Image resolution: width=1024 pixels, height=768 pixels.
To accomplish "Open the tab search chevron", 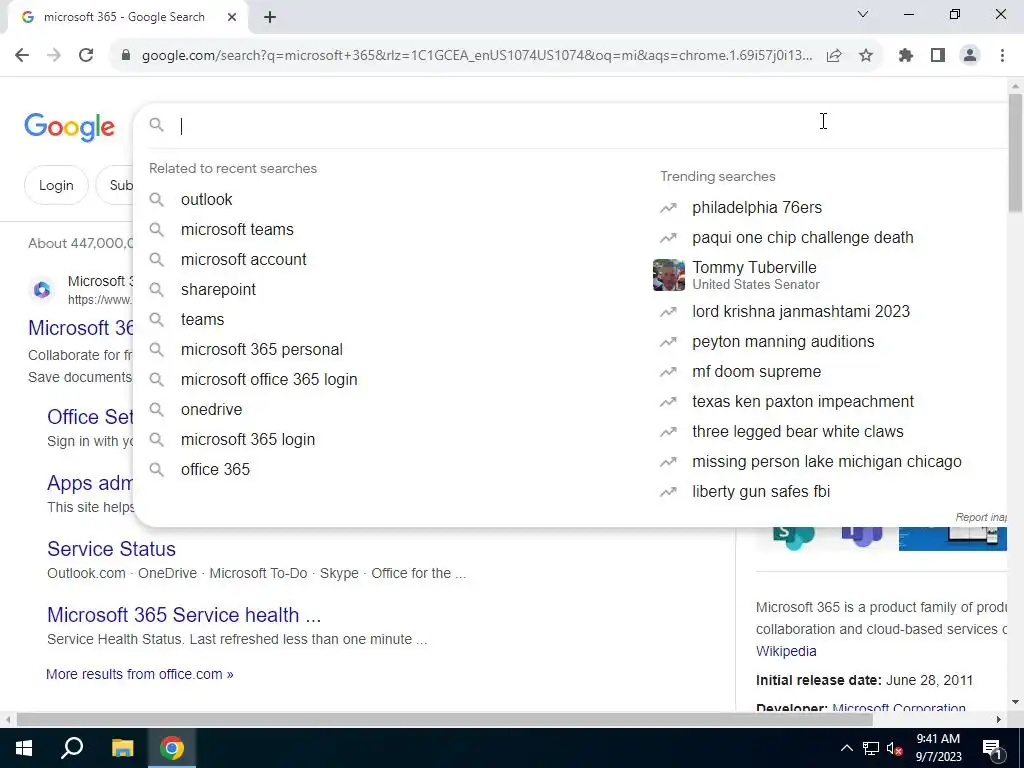I will [x=863, y=14].
